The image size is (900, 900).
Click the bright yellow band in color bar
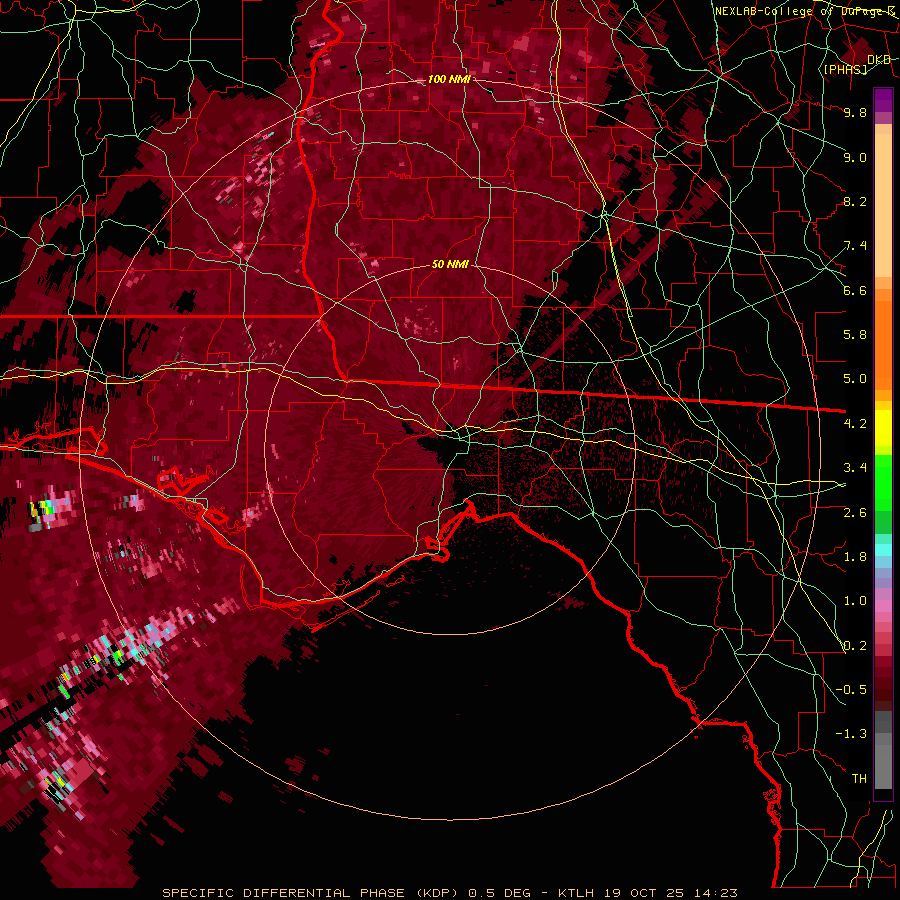pos(883,428)
